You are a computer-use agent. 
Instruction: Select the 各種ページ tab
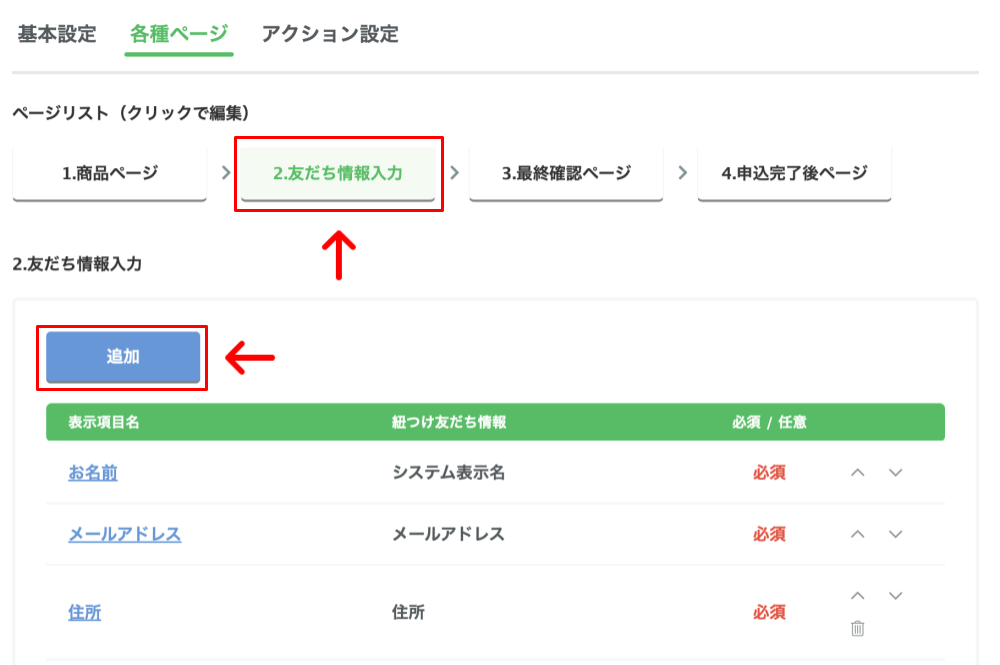(x=179, y=34)
